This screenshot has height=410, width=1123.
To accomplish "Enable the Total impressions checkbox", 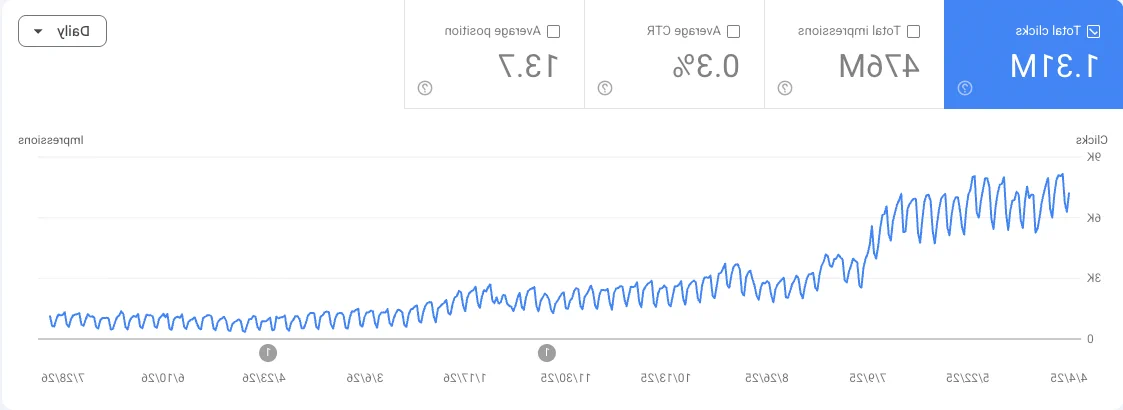I will pos(913,32).
